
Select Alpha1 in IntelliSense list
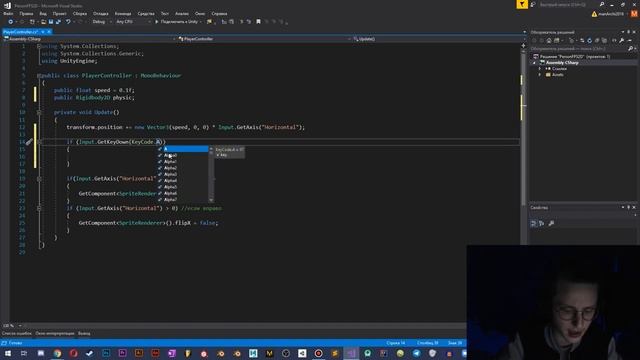[x=183, y=162]
